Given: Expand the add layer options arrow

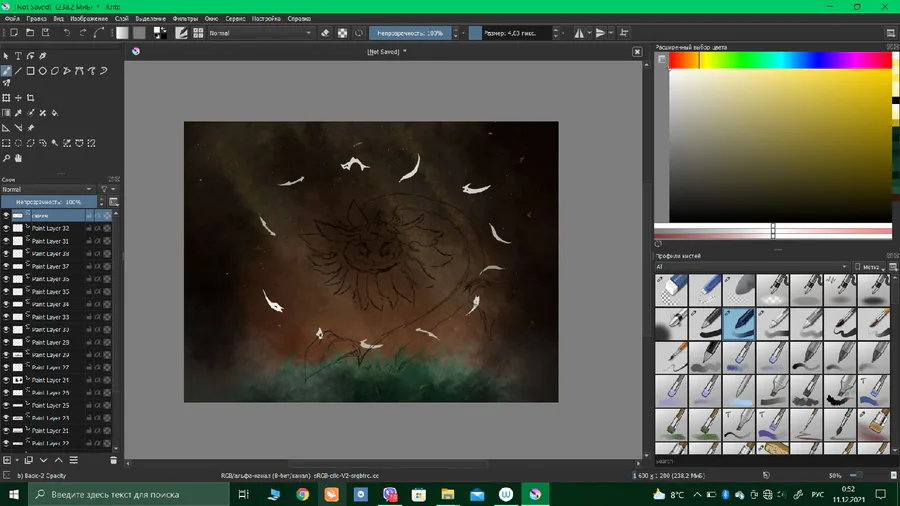Looking at the screenshot, I should click(17, 460).
